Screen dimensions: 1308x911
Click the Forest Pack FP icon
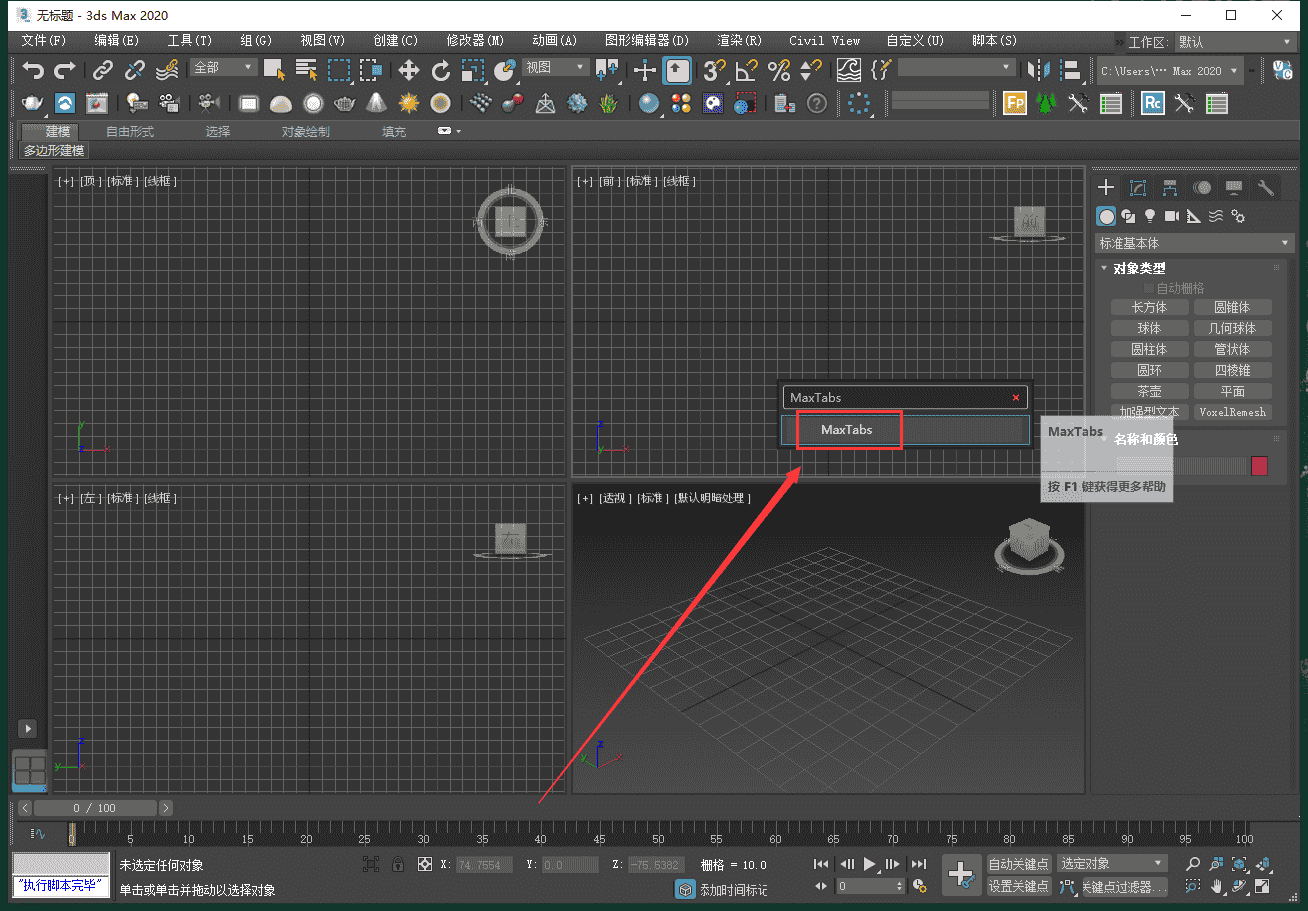pos(1015,103)
